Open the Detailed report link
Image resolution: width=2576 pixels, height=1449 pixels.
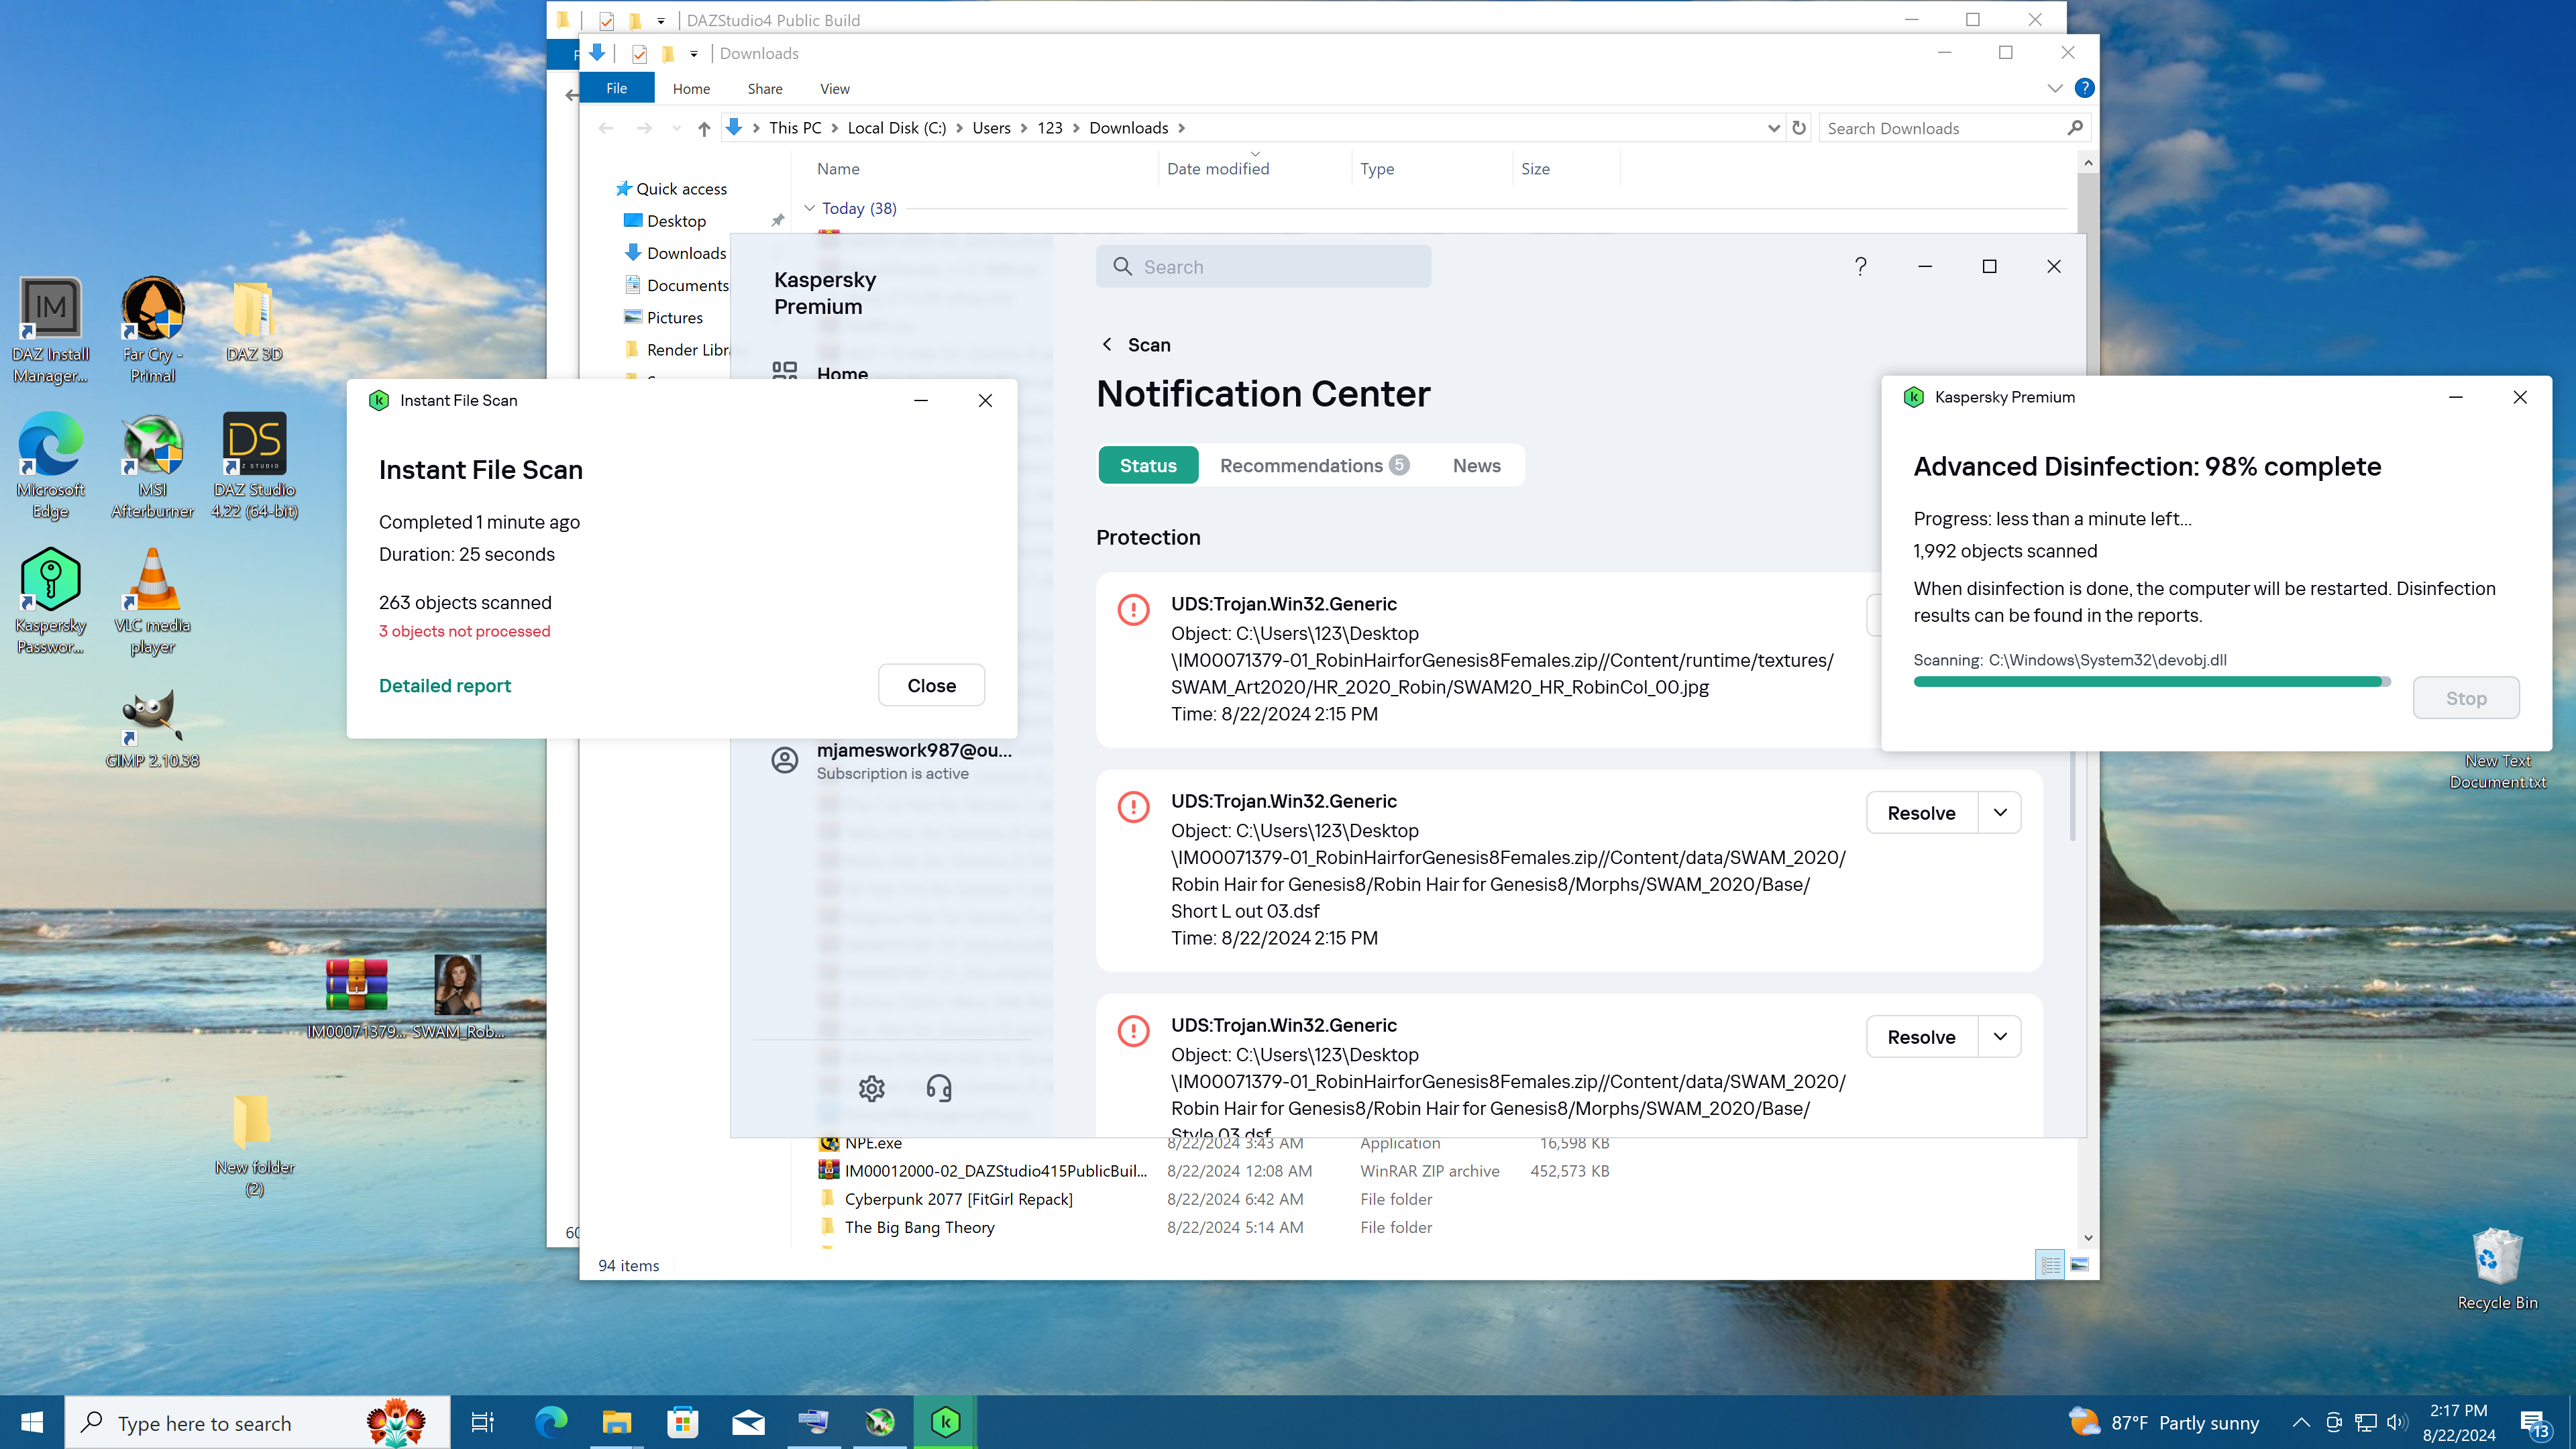click(x=445, y=685)
